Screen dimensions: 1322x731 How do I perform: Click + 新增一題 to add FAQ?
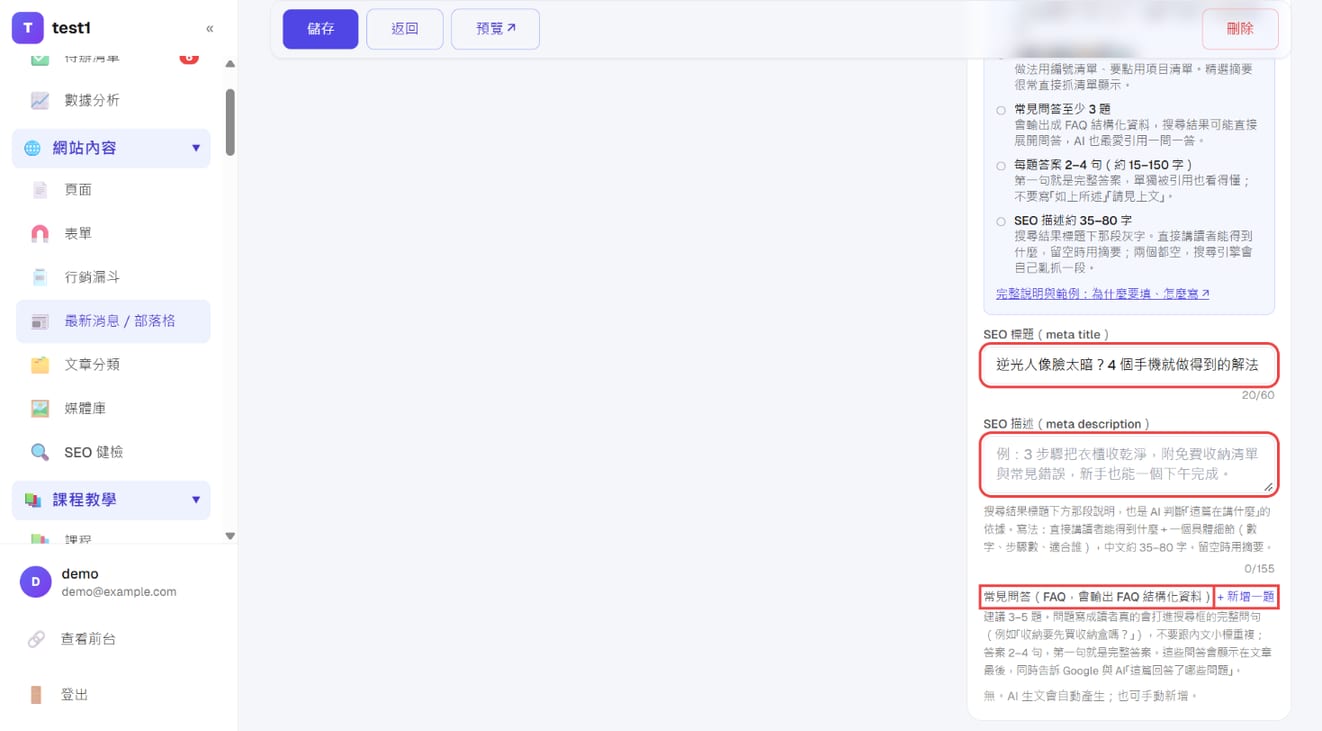coord(1246,597)
